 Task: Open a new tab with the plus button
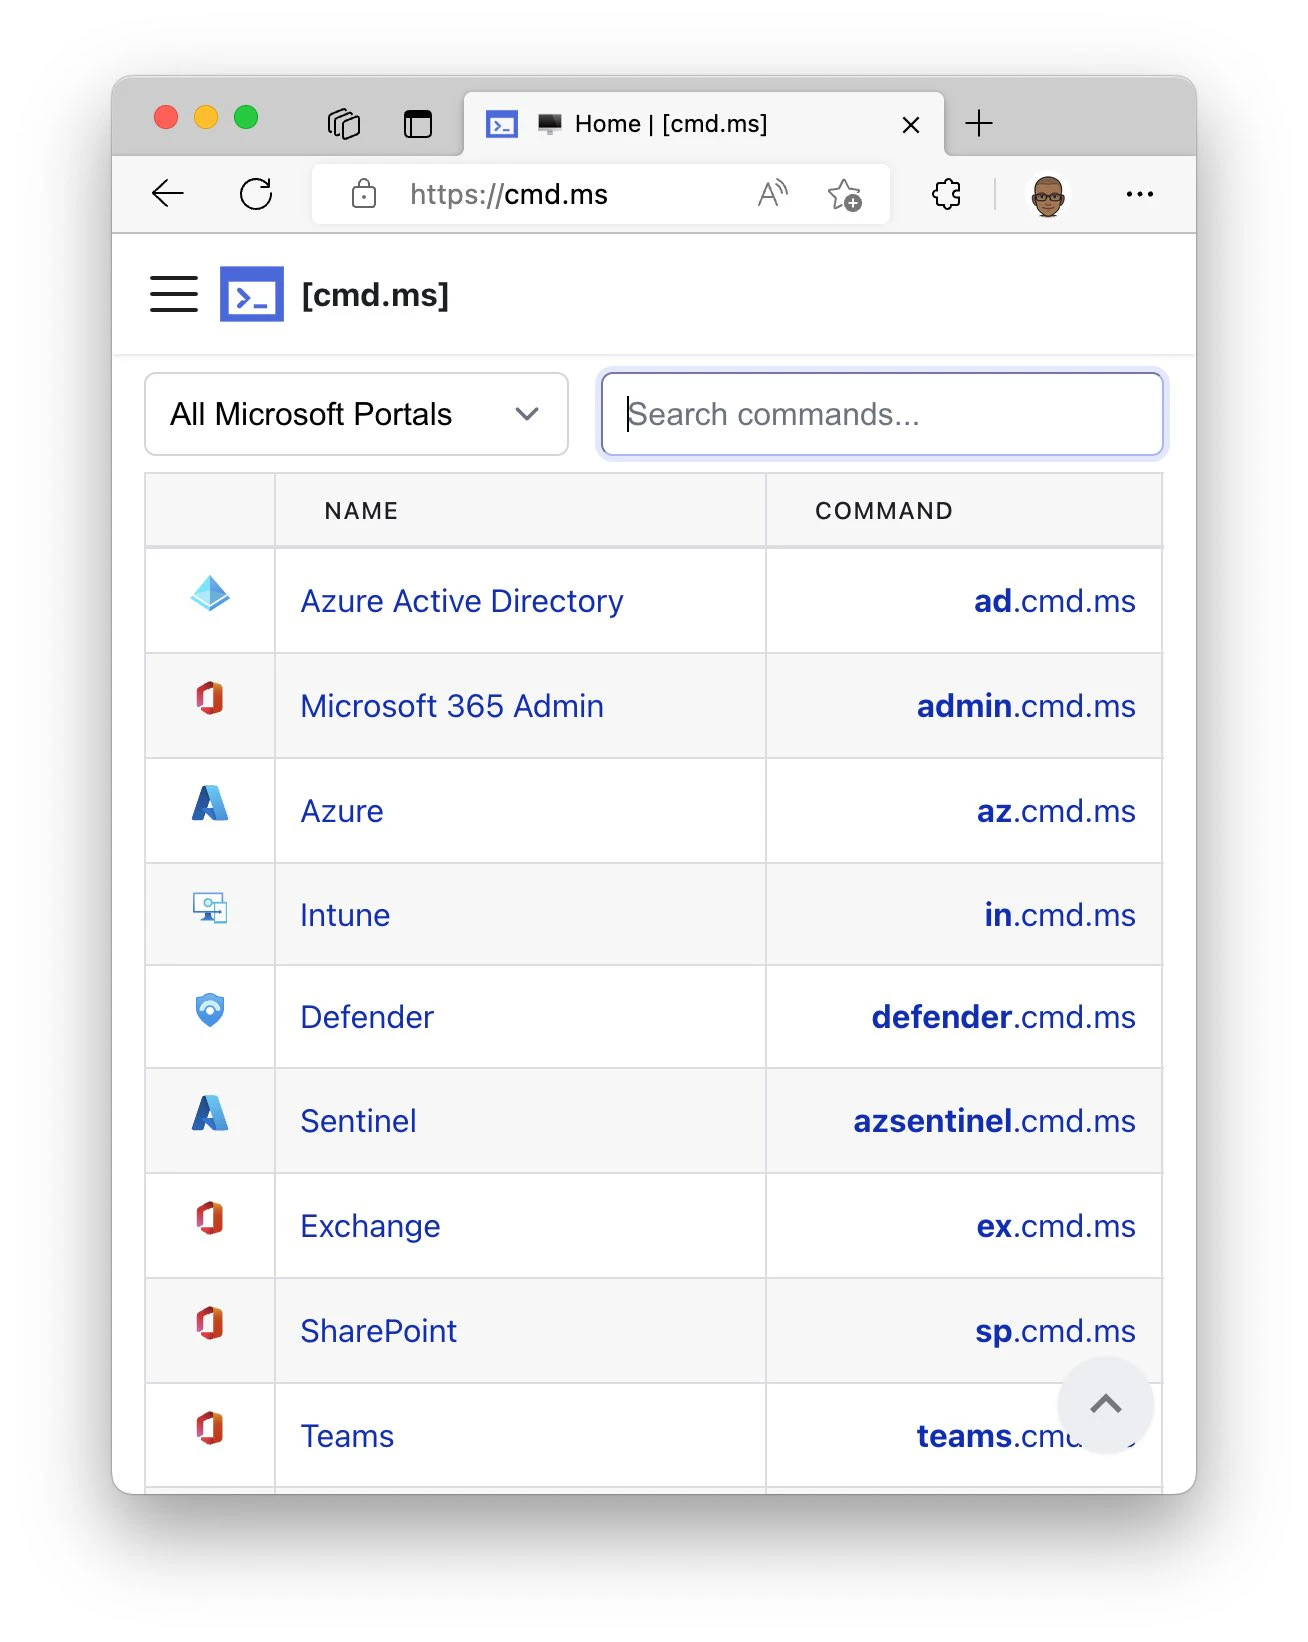[979, 123]
